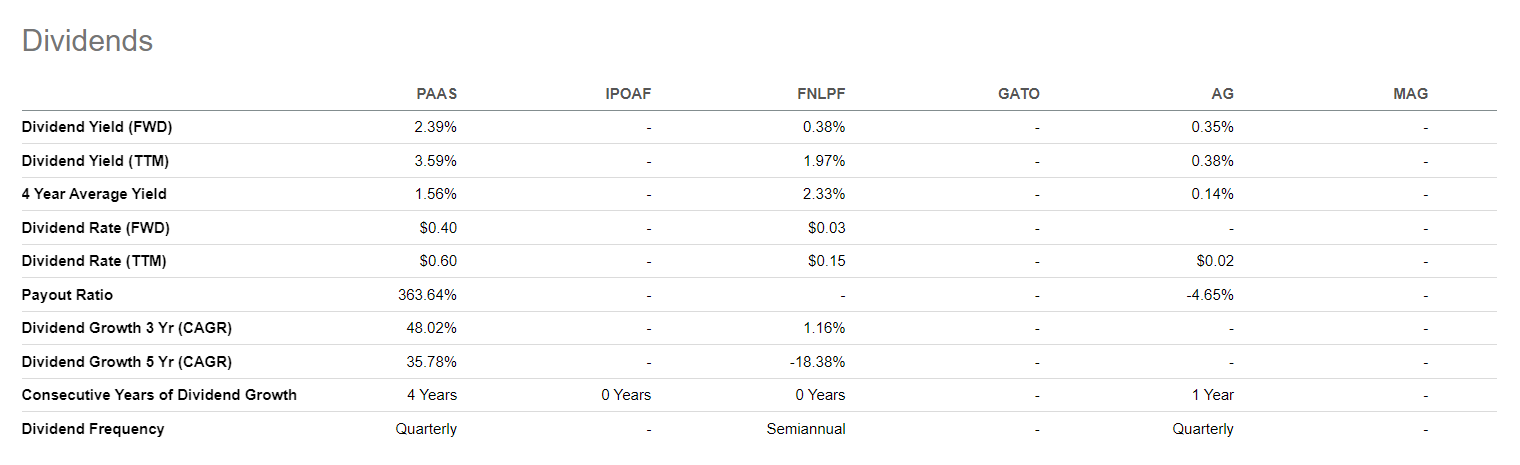
Task: Click AG payout ratio value -4.65%
Action: (x=1210, y=295)
